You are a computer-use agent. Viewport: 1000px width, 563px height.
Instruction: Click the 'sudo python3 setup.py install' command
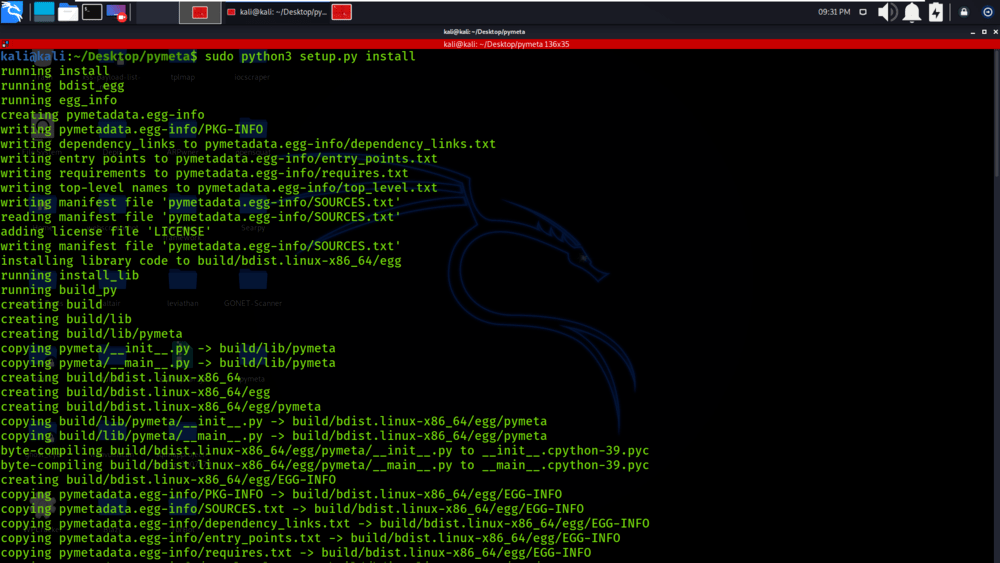tap(310, 57)
